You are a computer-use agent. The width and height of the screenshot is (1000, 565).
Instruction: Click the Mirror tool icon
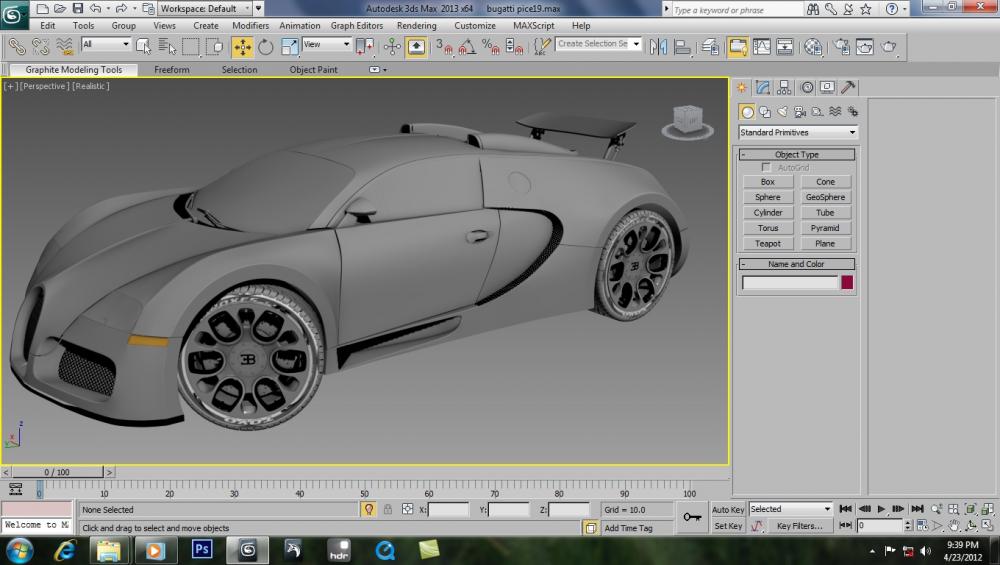658,47
